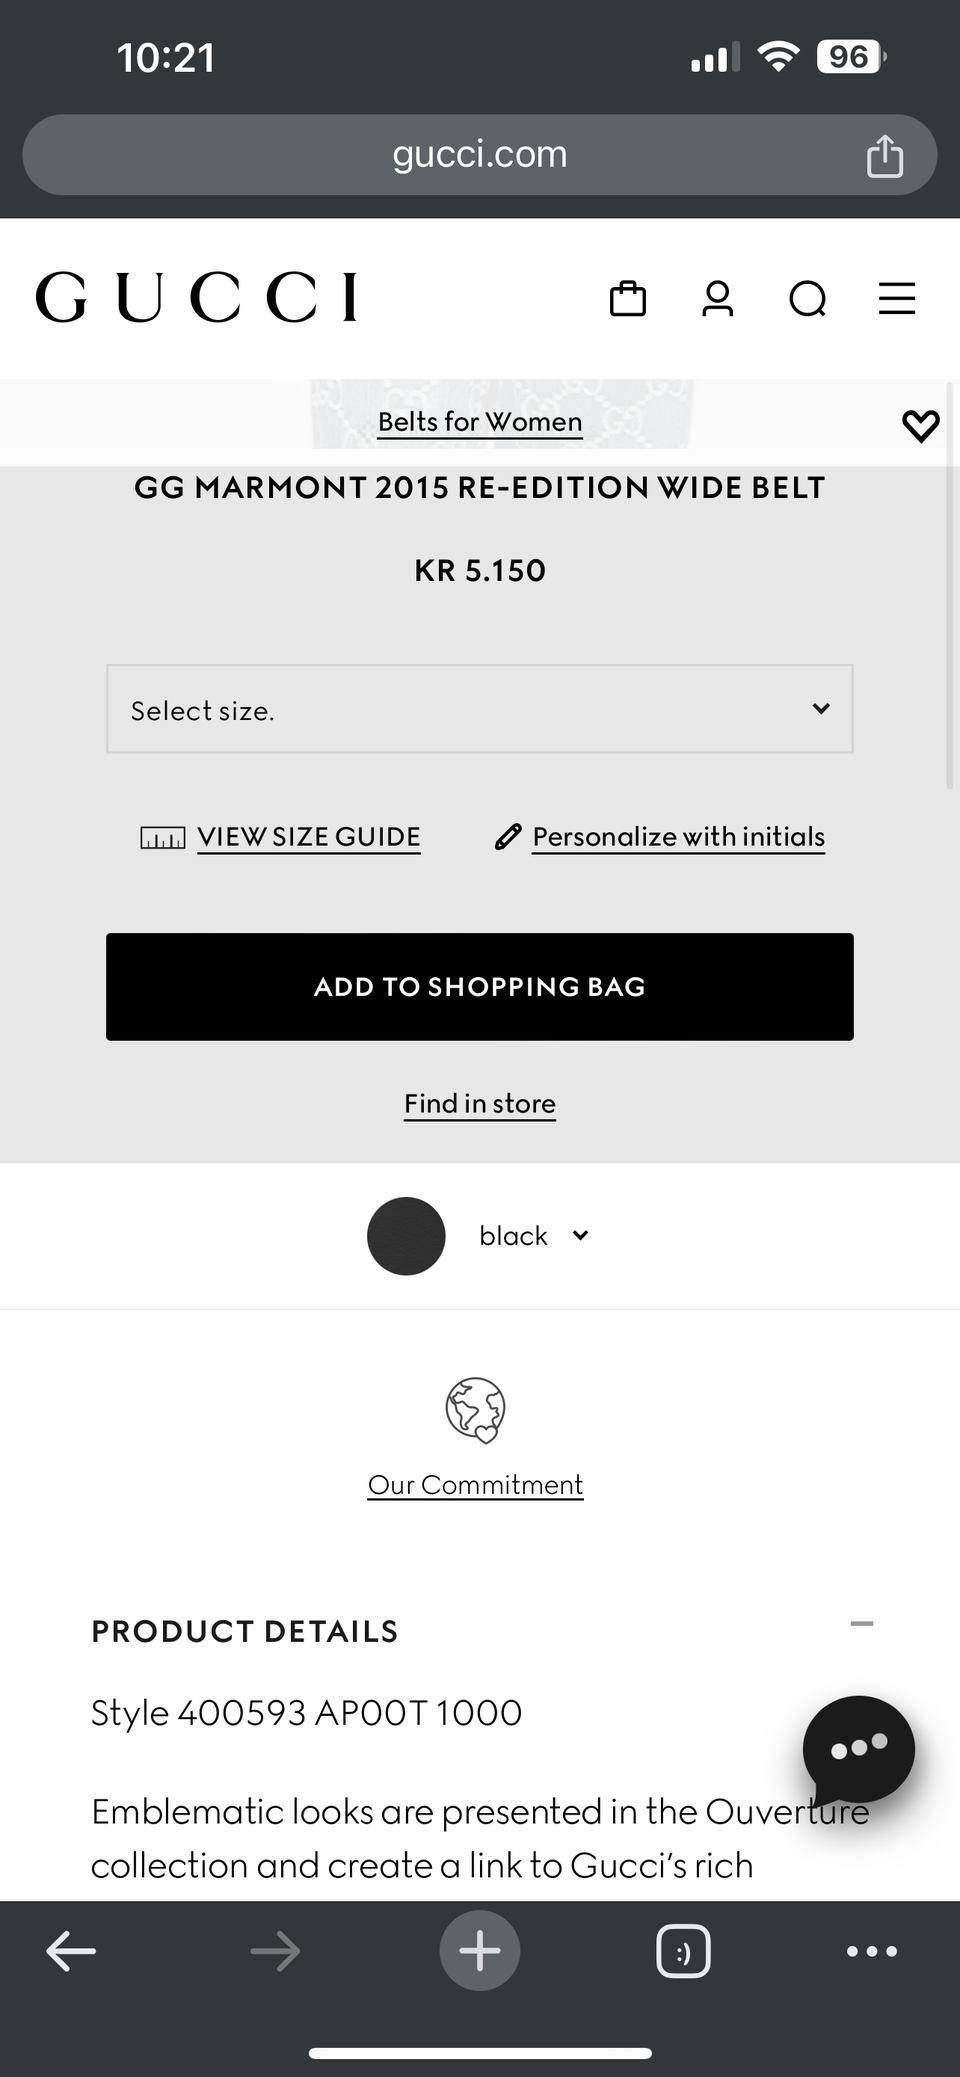Open the browser three-dot more menu
Screen dimensions: 960x2077
click(872, 1951)
